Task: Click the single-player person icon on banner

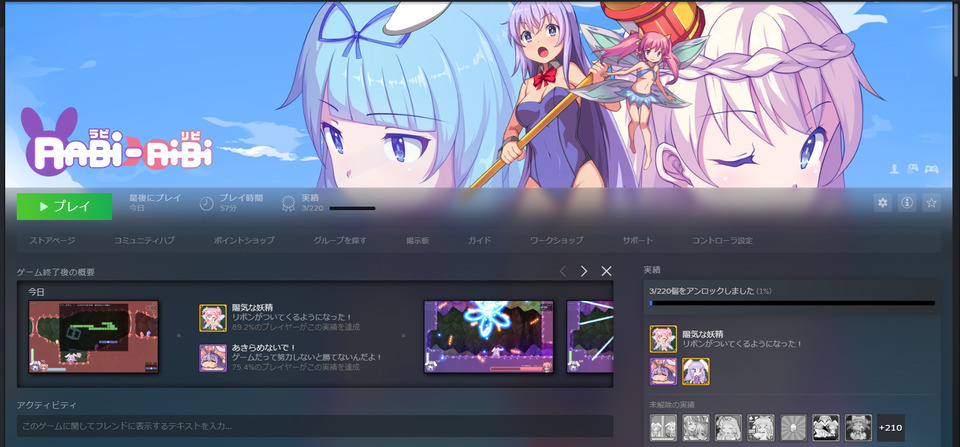Action: click(894, 168)
